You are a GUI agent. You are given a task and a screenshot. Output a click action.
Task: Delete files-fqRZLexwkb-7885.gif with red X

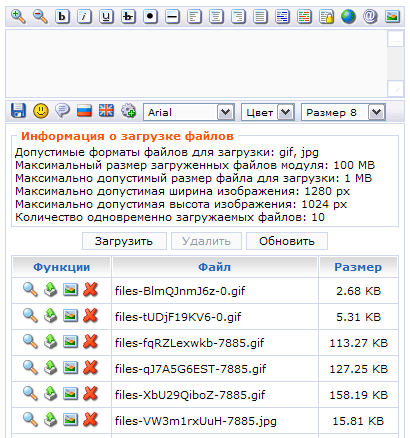(x=90, y=342)
